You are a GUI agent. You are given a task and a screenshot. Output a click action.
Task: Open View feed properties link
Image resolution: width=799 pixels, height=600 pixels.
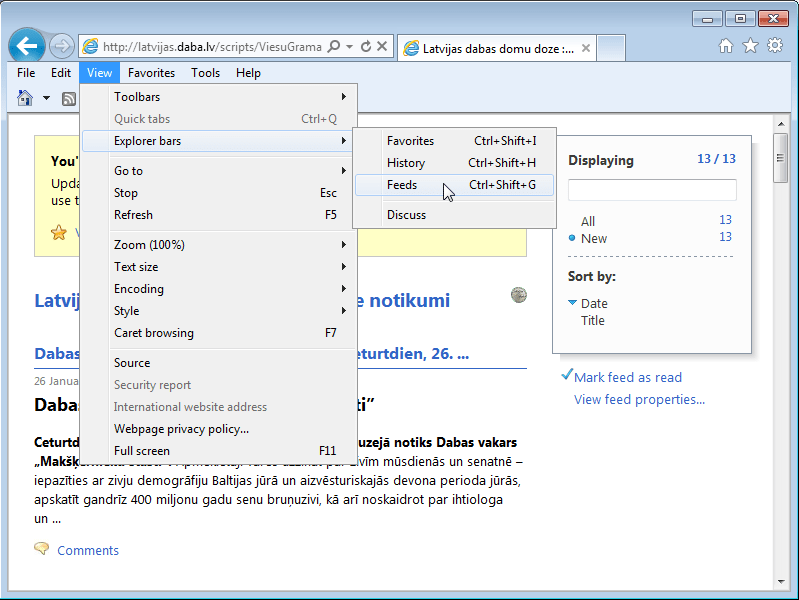coord(640,400)
